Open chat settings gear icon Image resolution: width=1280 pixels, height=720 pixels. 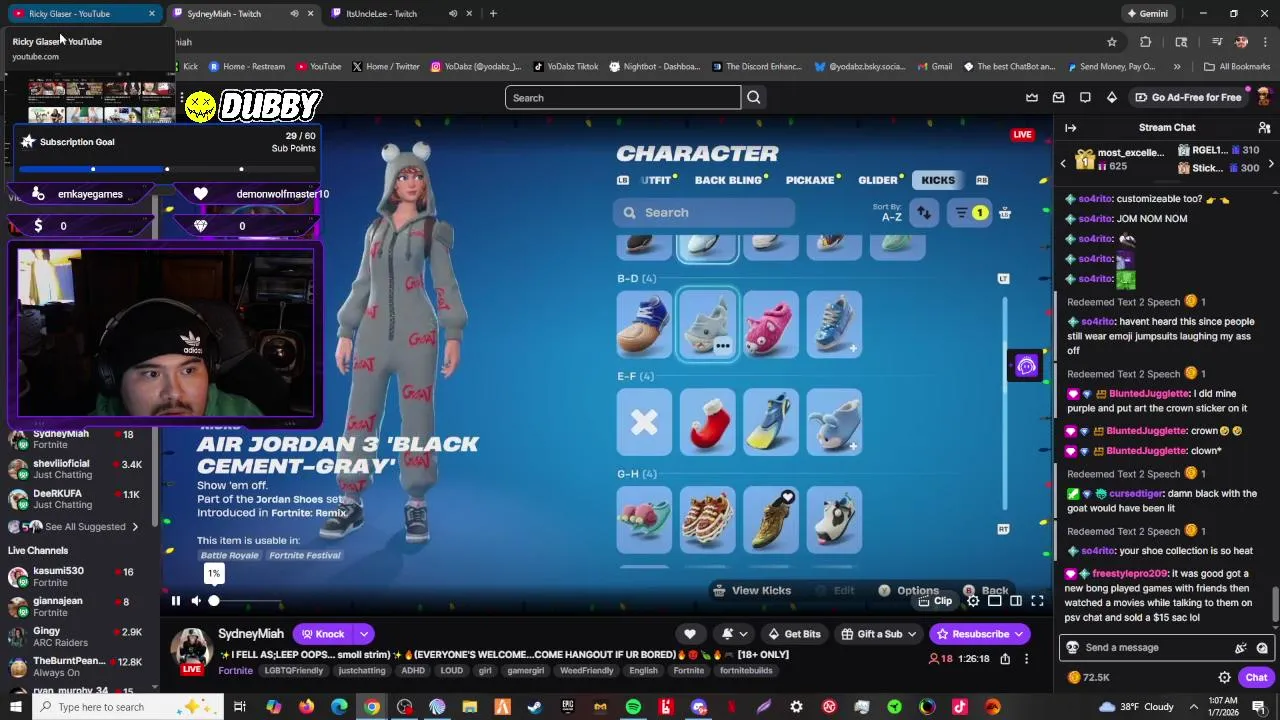click(x=1225, y=677)
